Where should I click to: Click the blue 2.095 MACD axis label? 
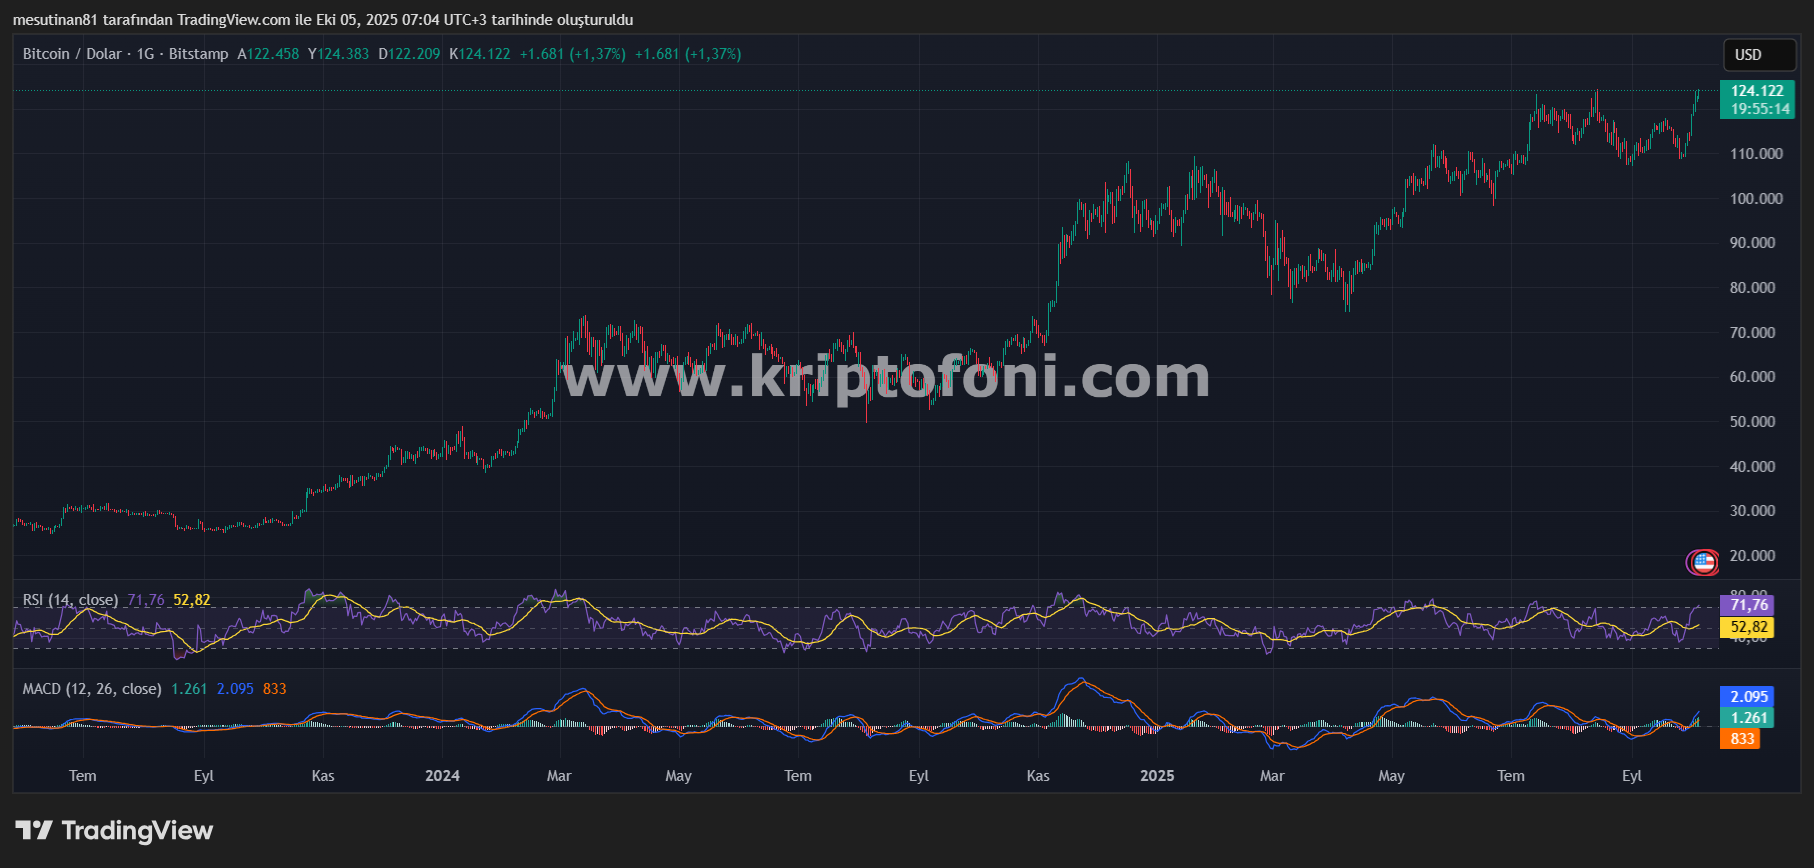tap(1749, 697)
